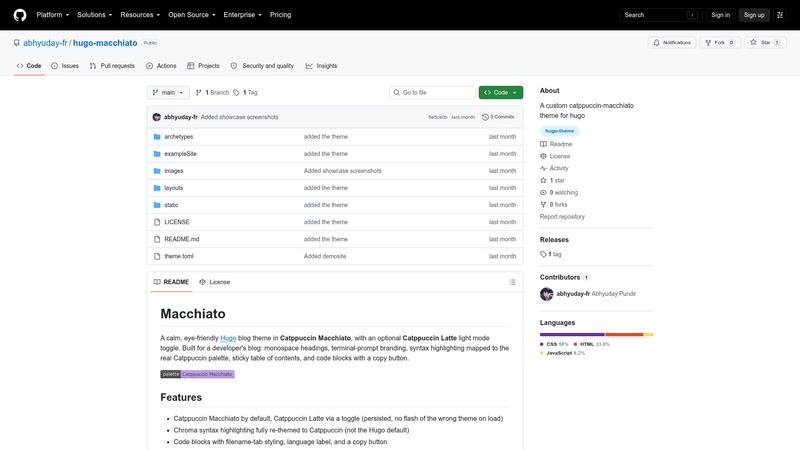Open the main branch selector dropdown
Screen dimensions: 800x450
click(x=168, y=92)
